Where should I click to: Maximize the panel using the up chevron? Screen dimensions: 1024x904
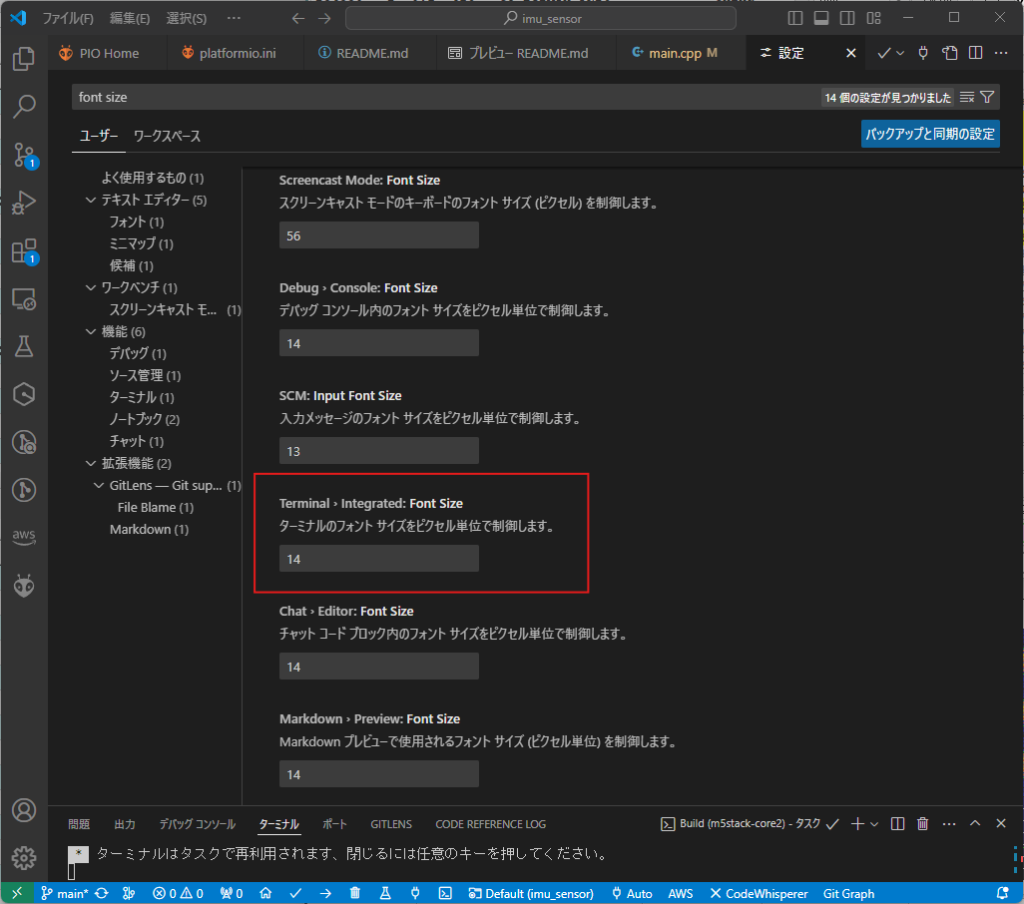(x=976, y=824)
